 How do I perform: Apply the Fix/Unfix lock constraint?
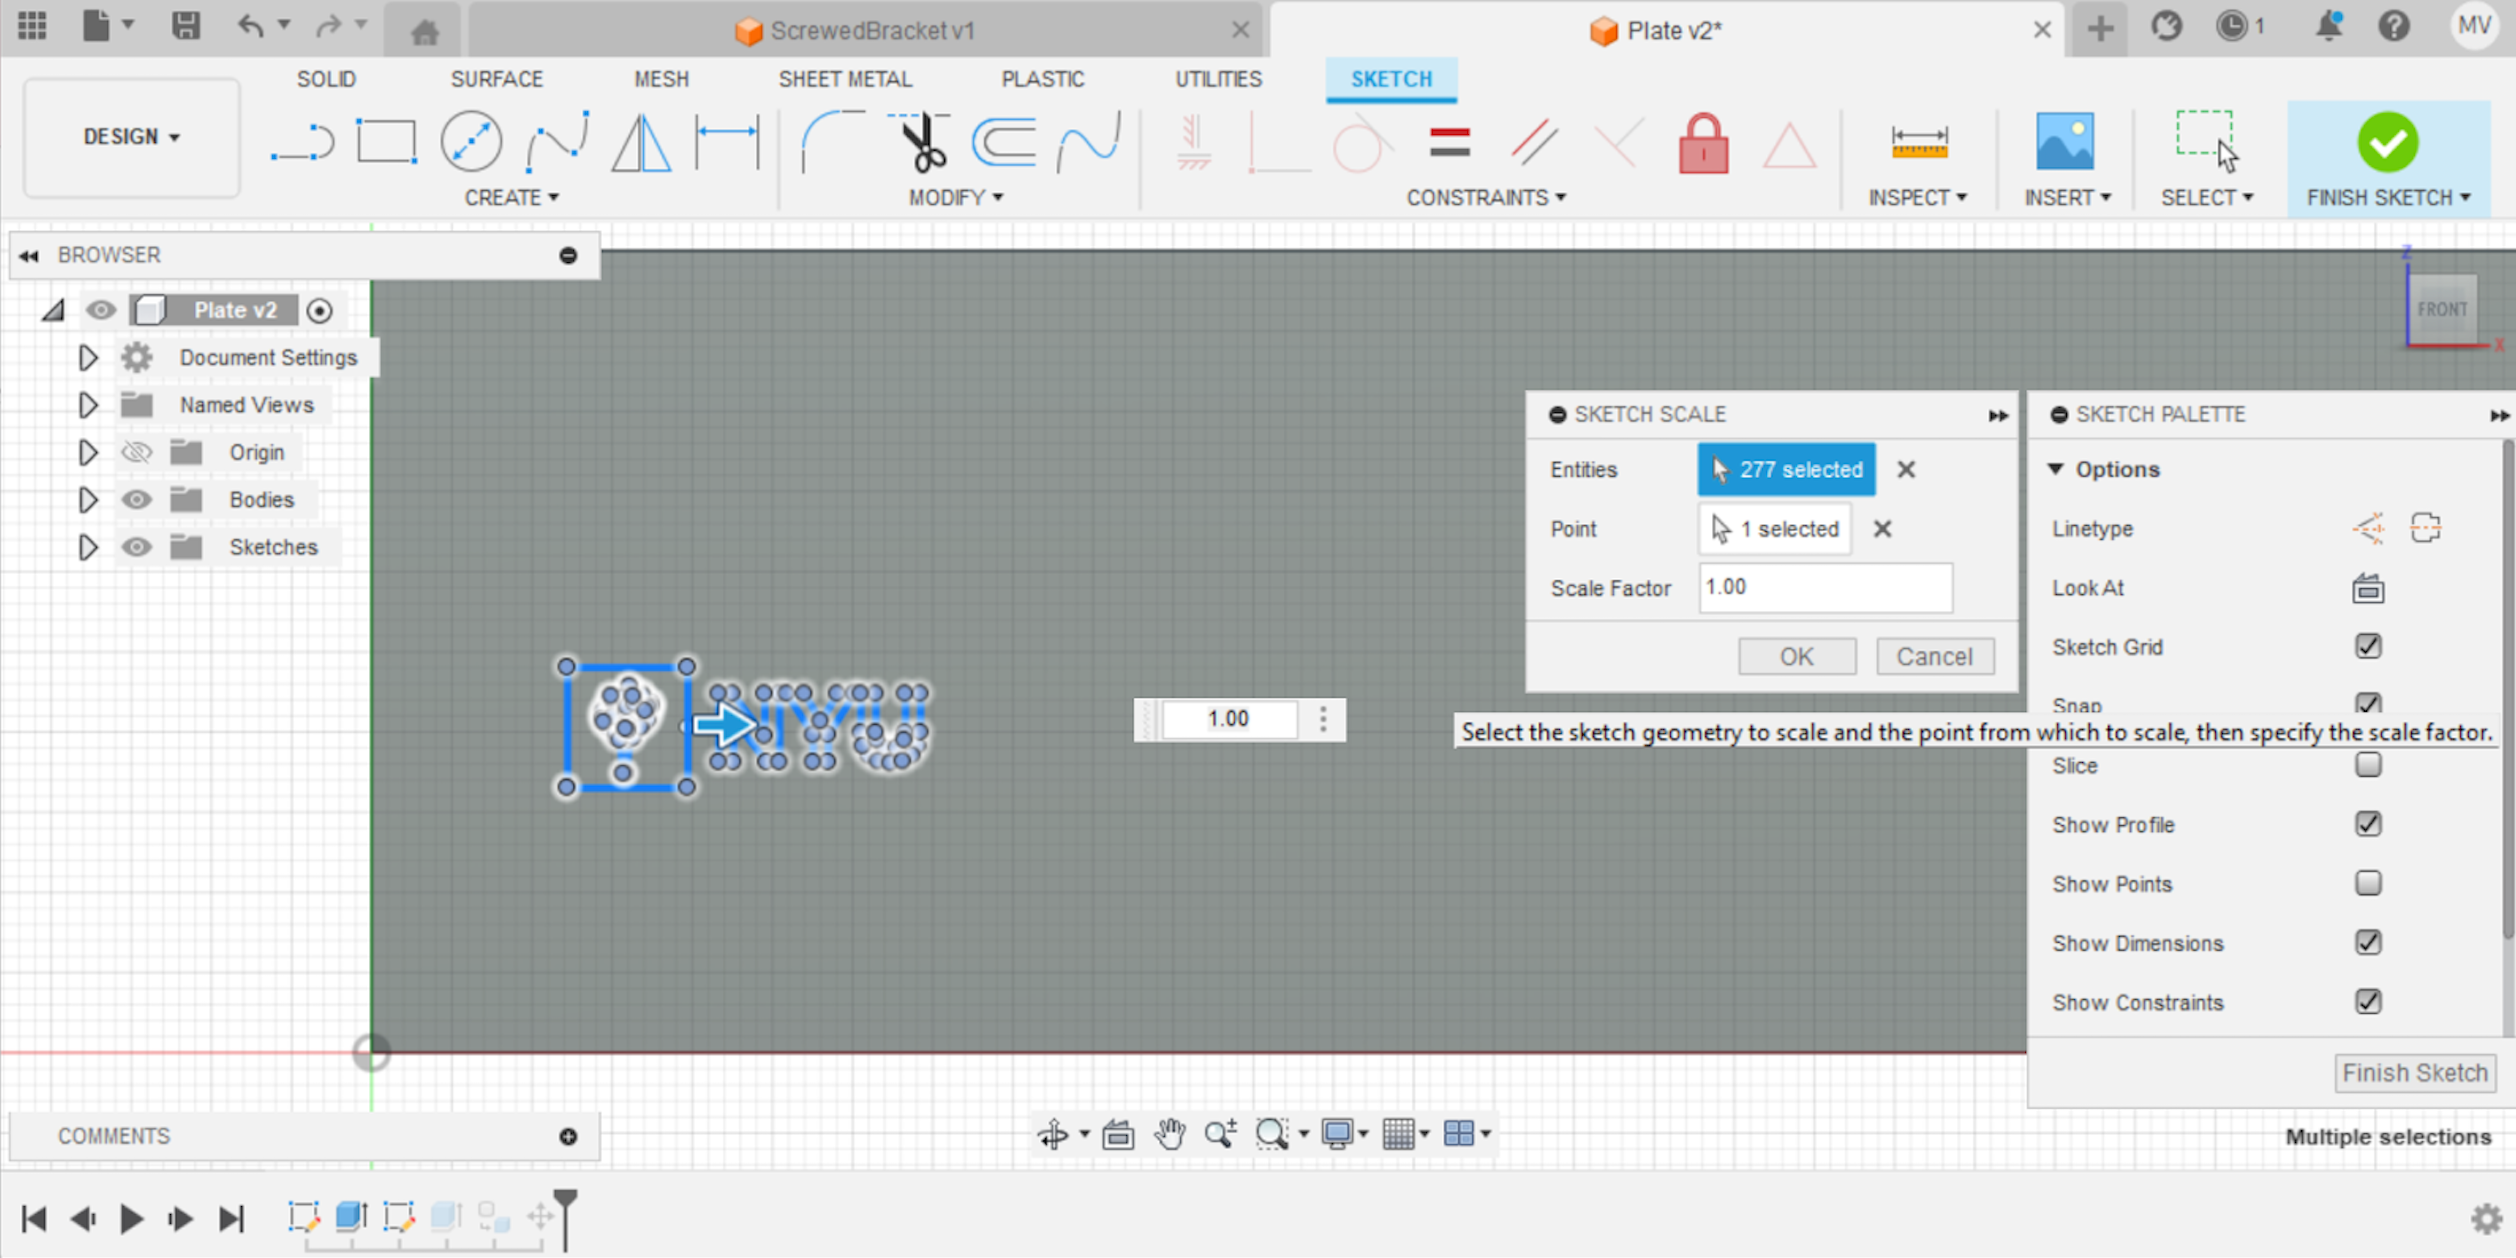[1703, 144]
